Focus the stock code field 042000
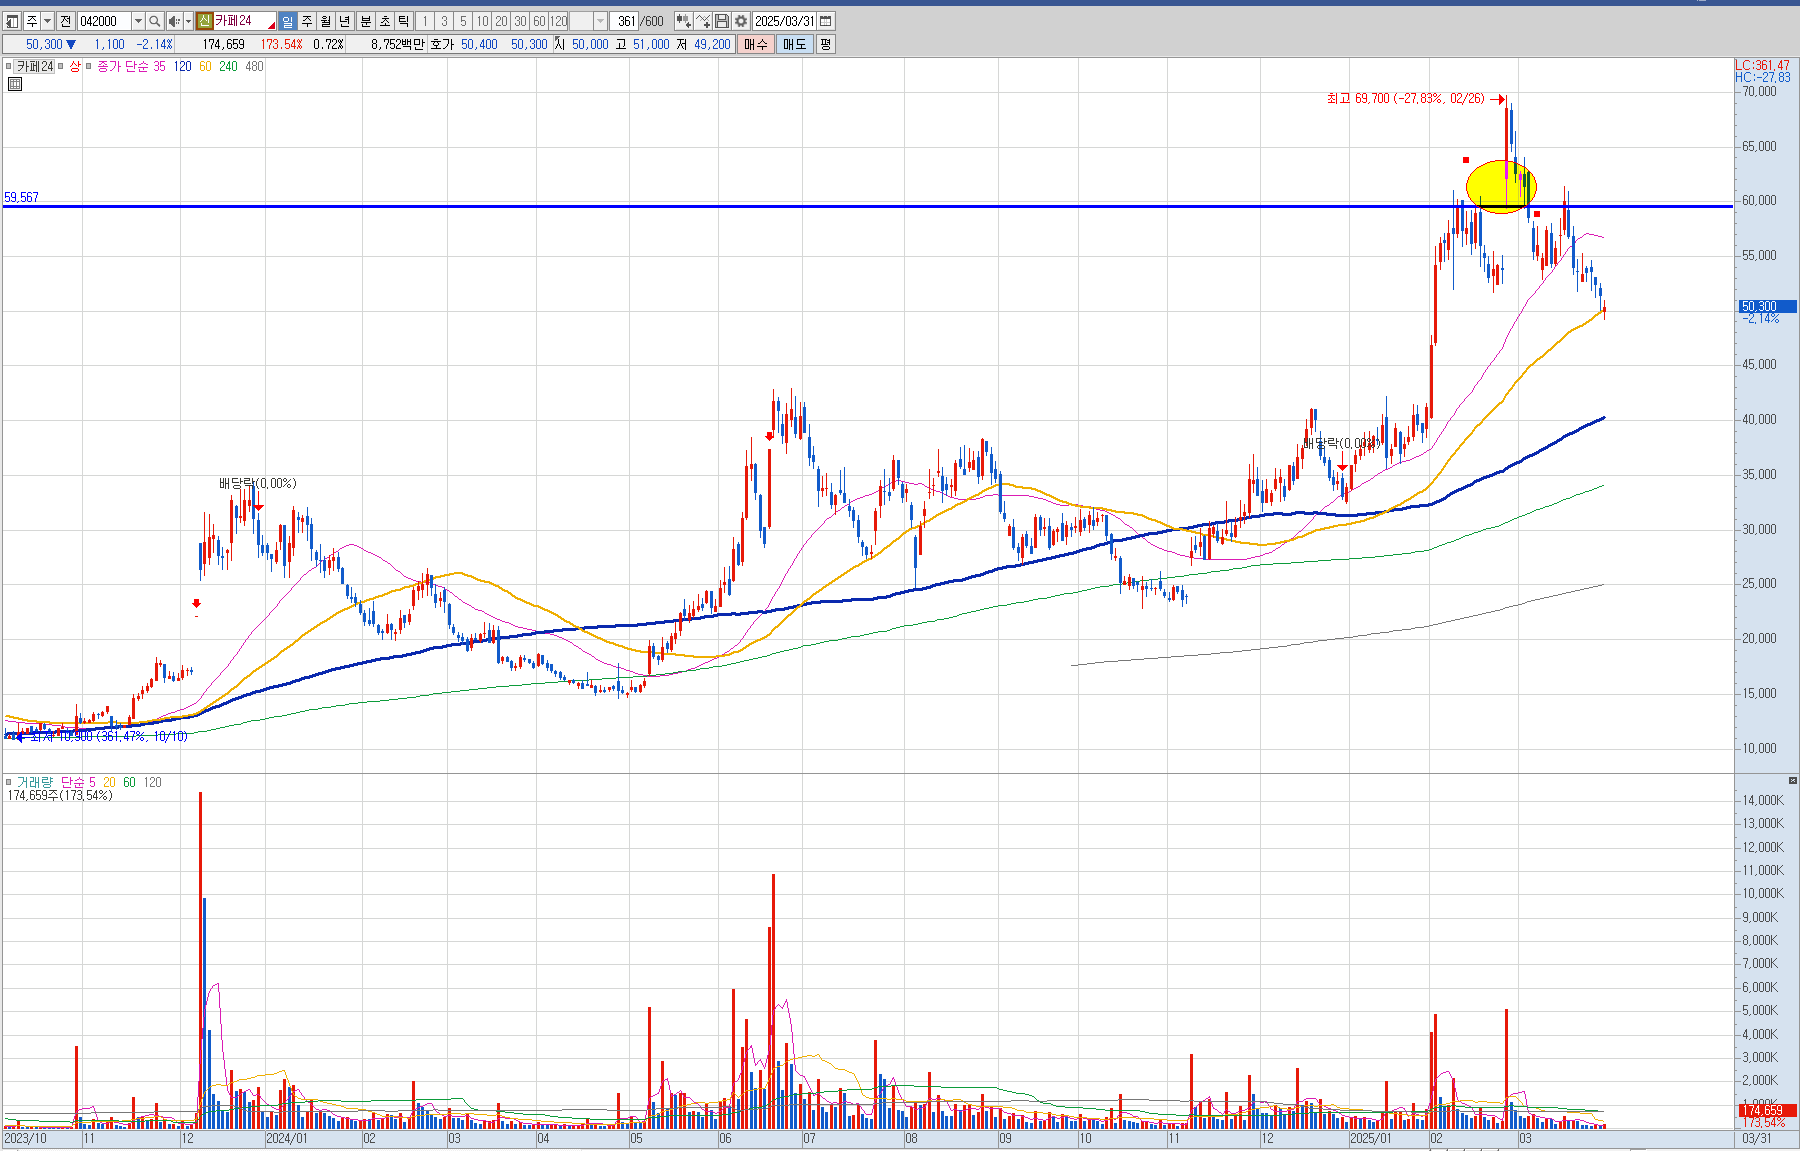 [104, 21]
